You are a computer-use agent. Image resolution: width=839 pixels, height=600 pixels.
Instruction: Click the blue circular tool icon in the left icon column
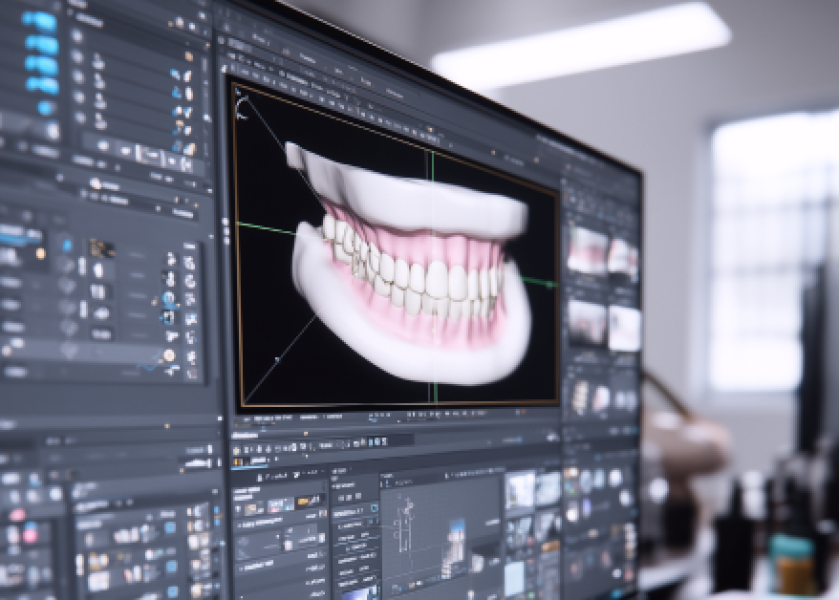pyautogui.click(x=169, y=299)
